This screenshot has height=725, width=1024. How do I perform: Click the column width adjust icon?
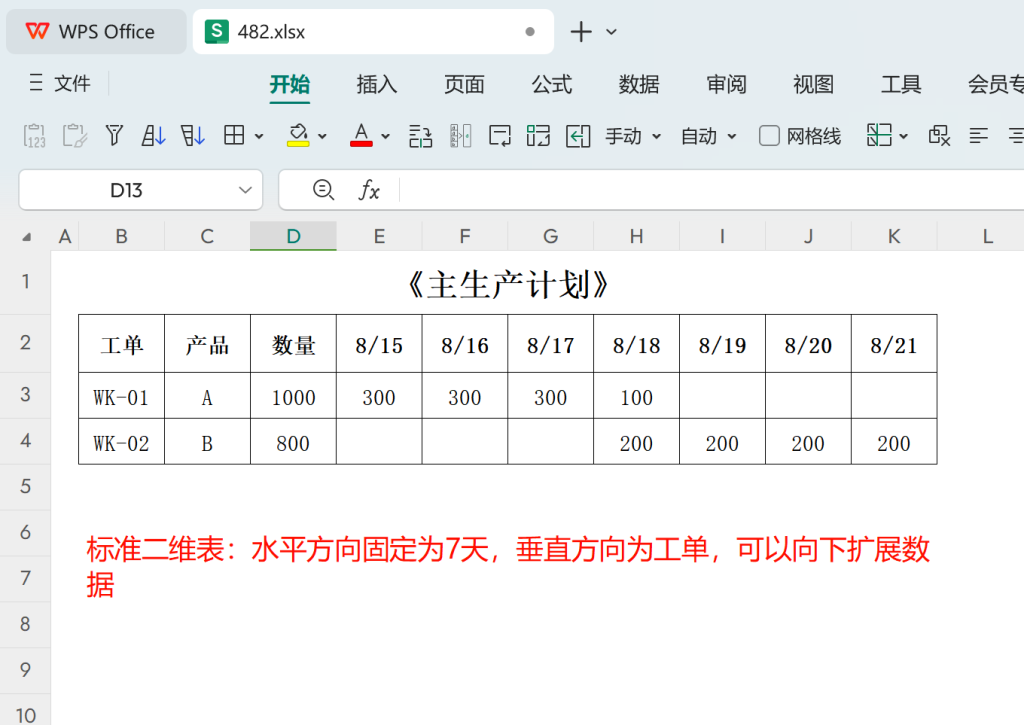pos(460,136)
